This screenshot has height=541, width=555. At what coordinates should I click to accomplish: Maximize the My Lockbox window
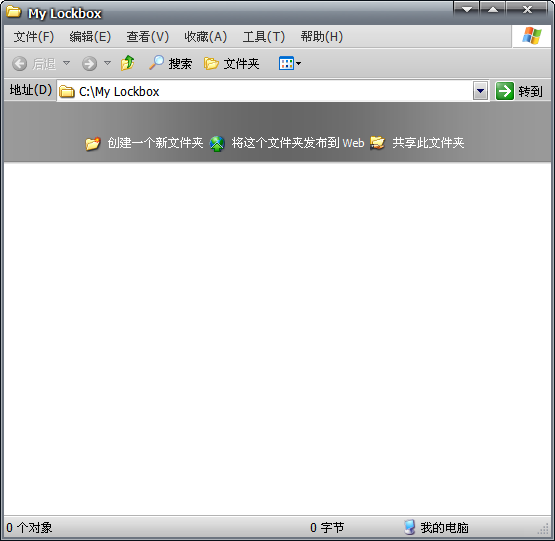click(493, 9)
